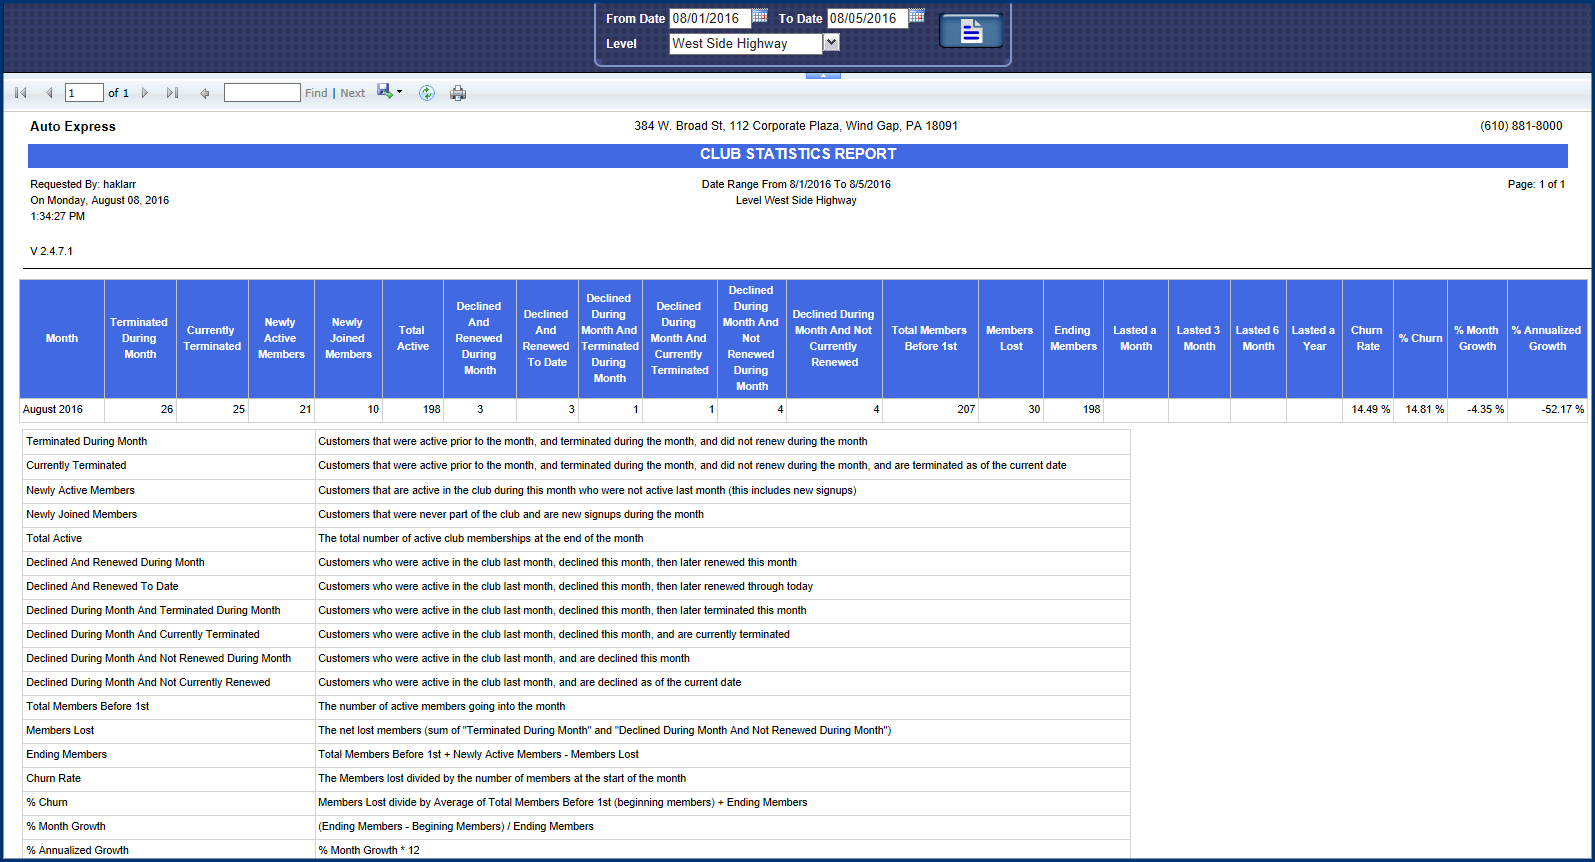
Task: Click the Find text search box
Action: (x=262, y=93)
